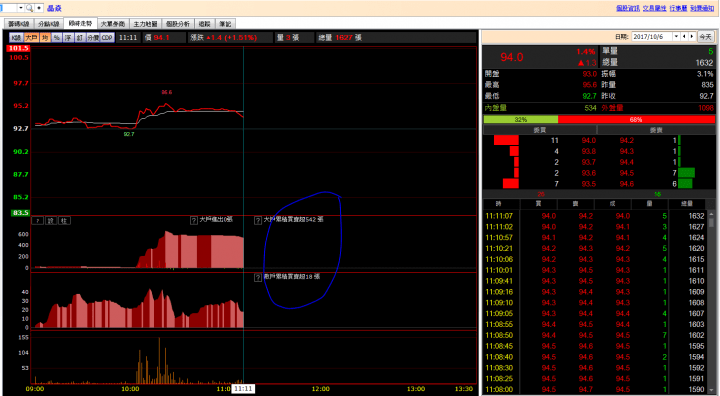
Task: Open the first link in the top-right link row
Action: [628, 8]
